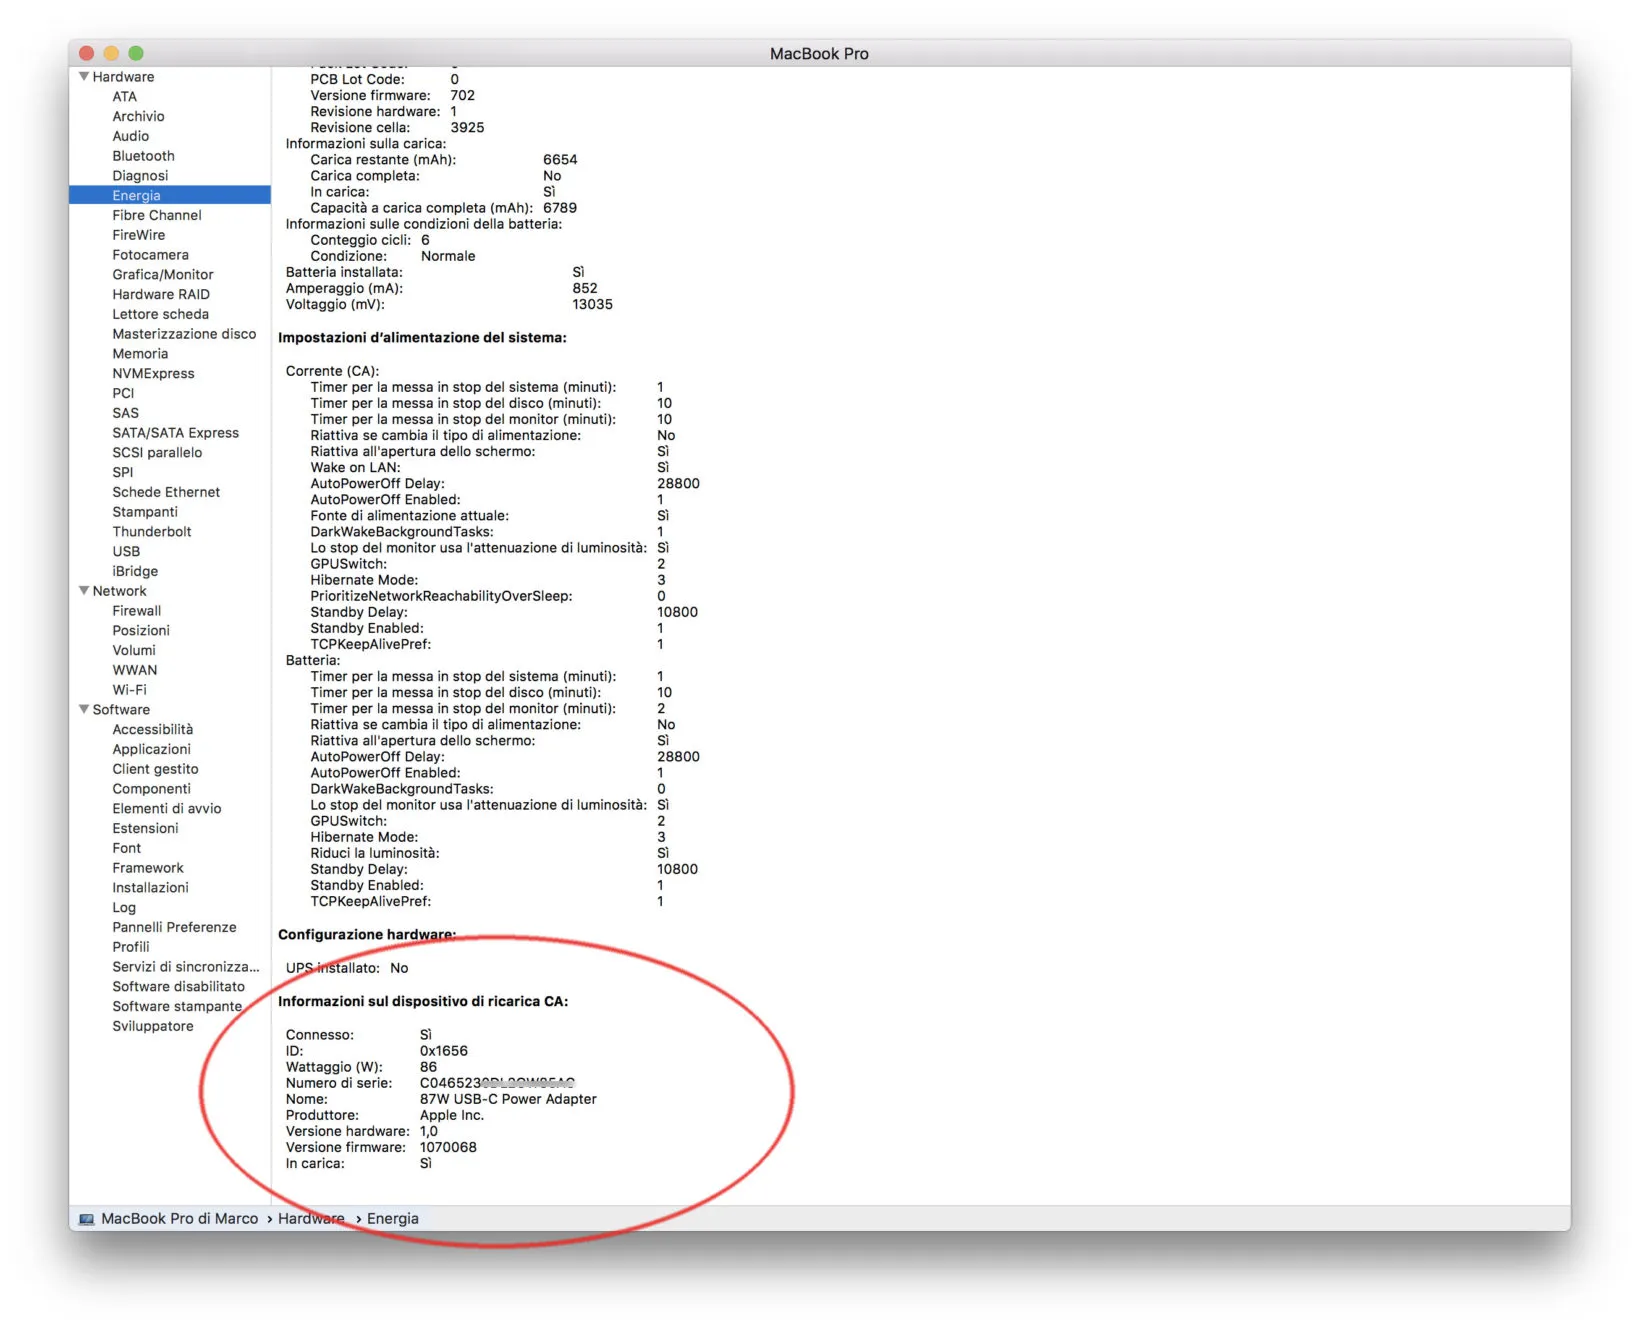The width and height of the screenshot is (1640, 1330).
Task: Open Firewall under Network
Action: [136, 611]
